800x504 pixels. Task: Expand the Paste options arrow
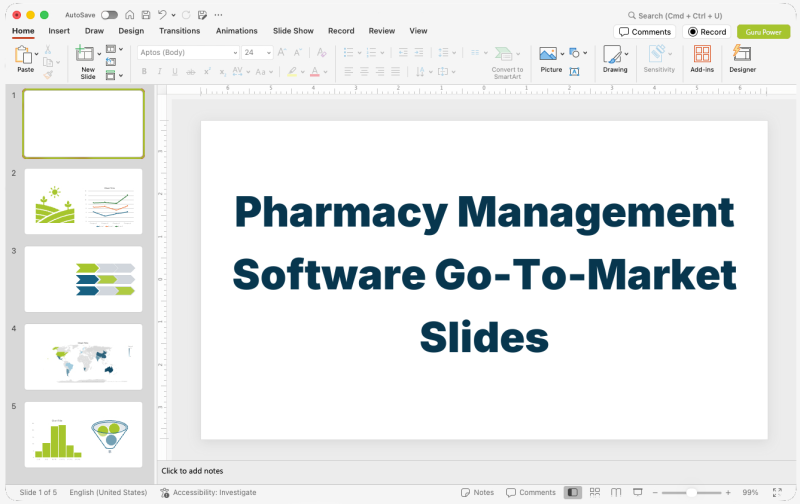point(37,54)
